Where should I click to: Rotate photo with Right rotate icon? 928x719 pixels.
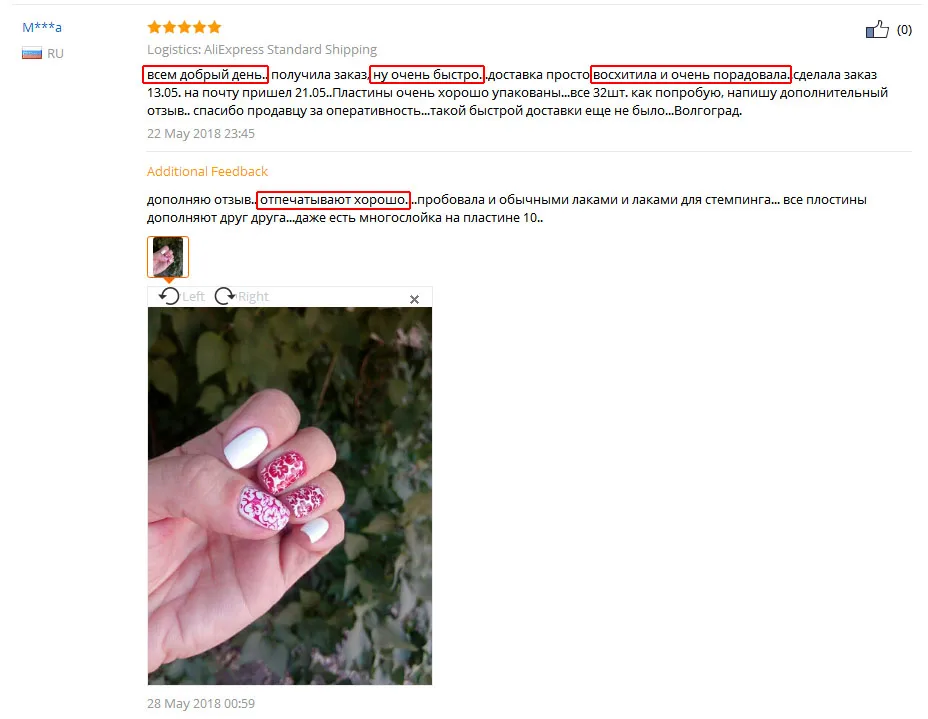pyautogui.click(x=224, y=295)
